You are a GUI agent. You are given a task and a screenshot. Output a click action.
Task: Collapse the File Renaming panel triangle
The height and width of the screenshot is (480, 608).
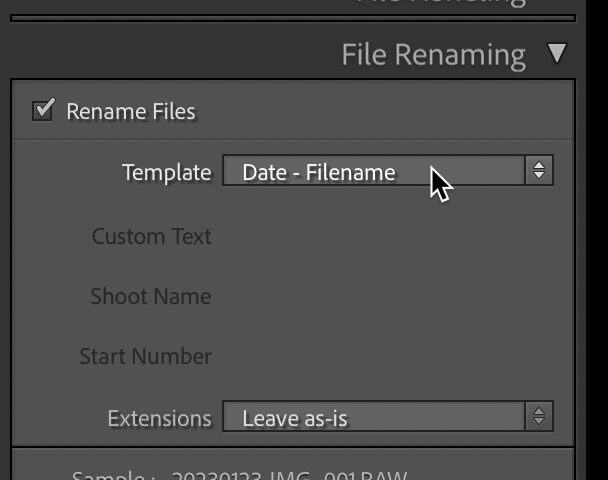click(557, 54)
